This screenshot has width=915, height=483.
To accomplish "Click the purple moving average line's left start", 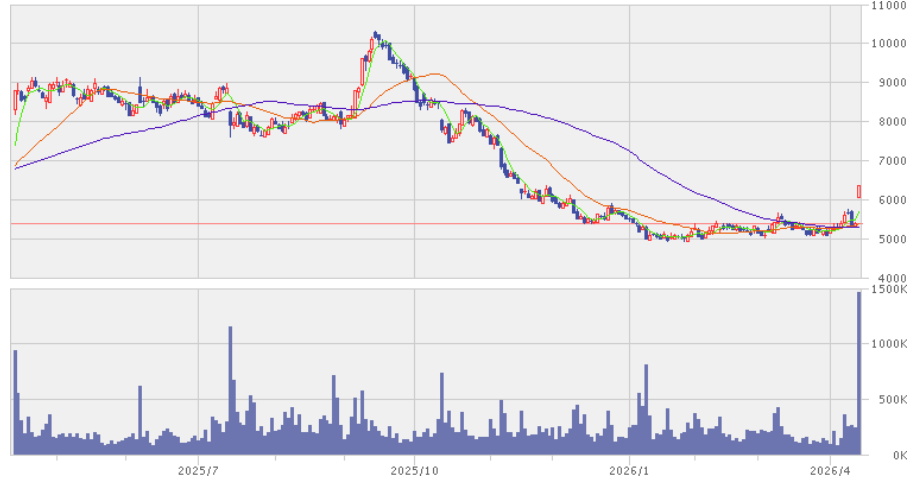I will pos(16,169).
